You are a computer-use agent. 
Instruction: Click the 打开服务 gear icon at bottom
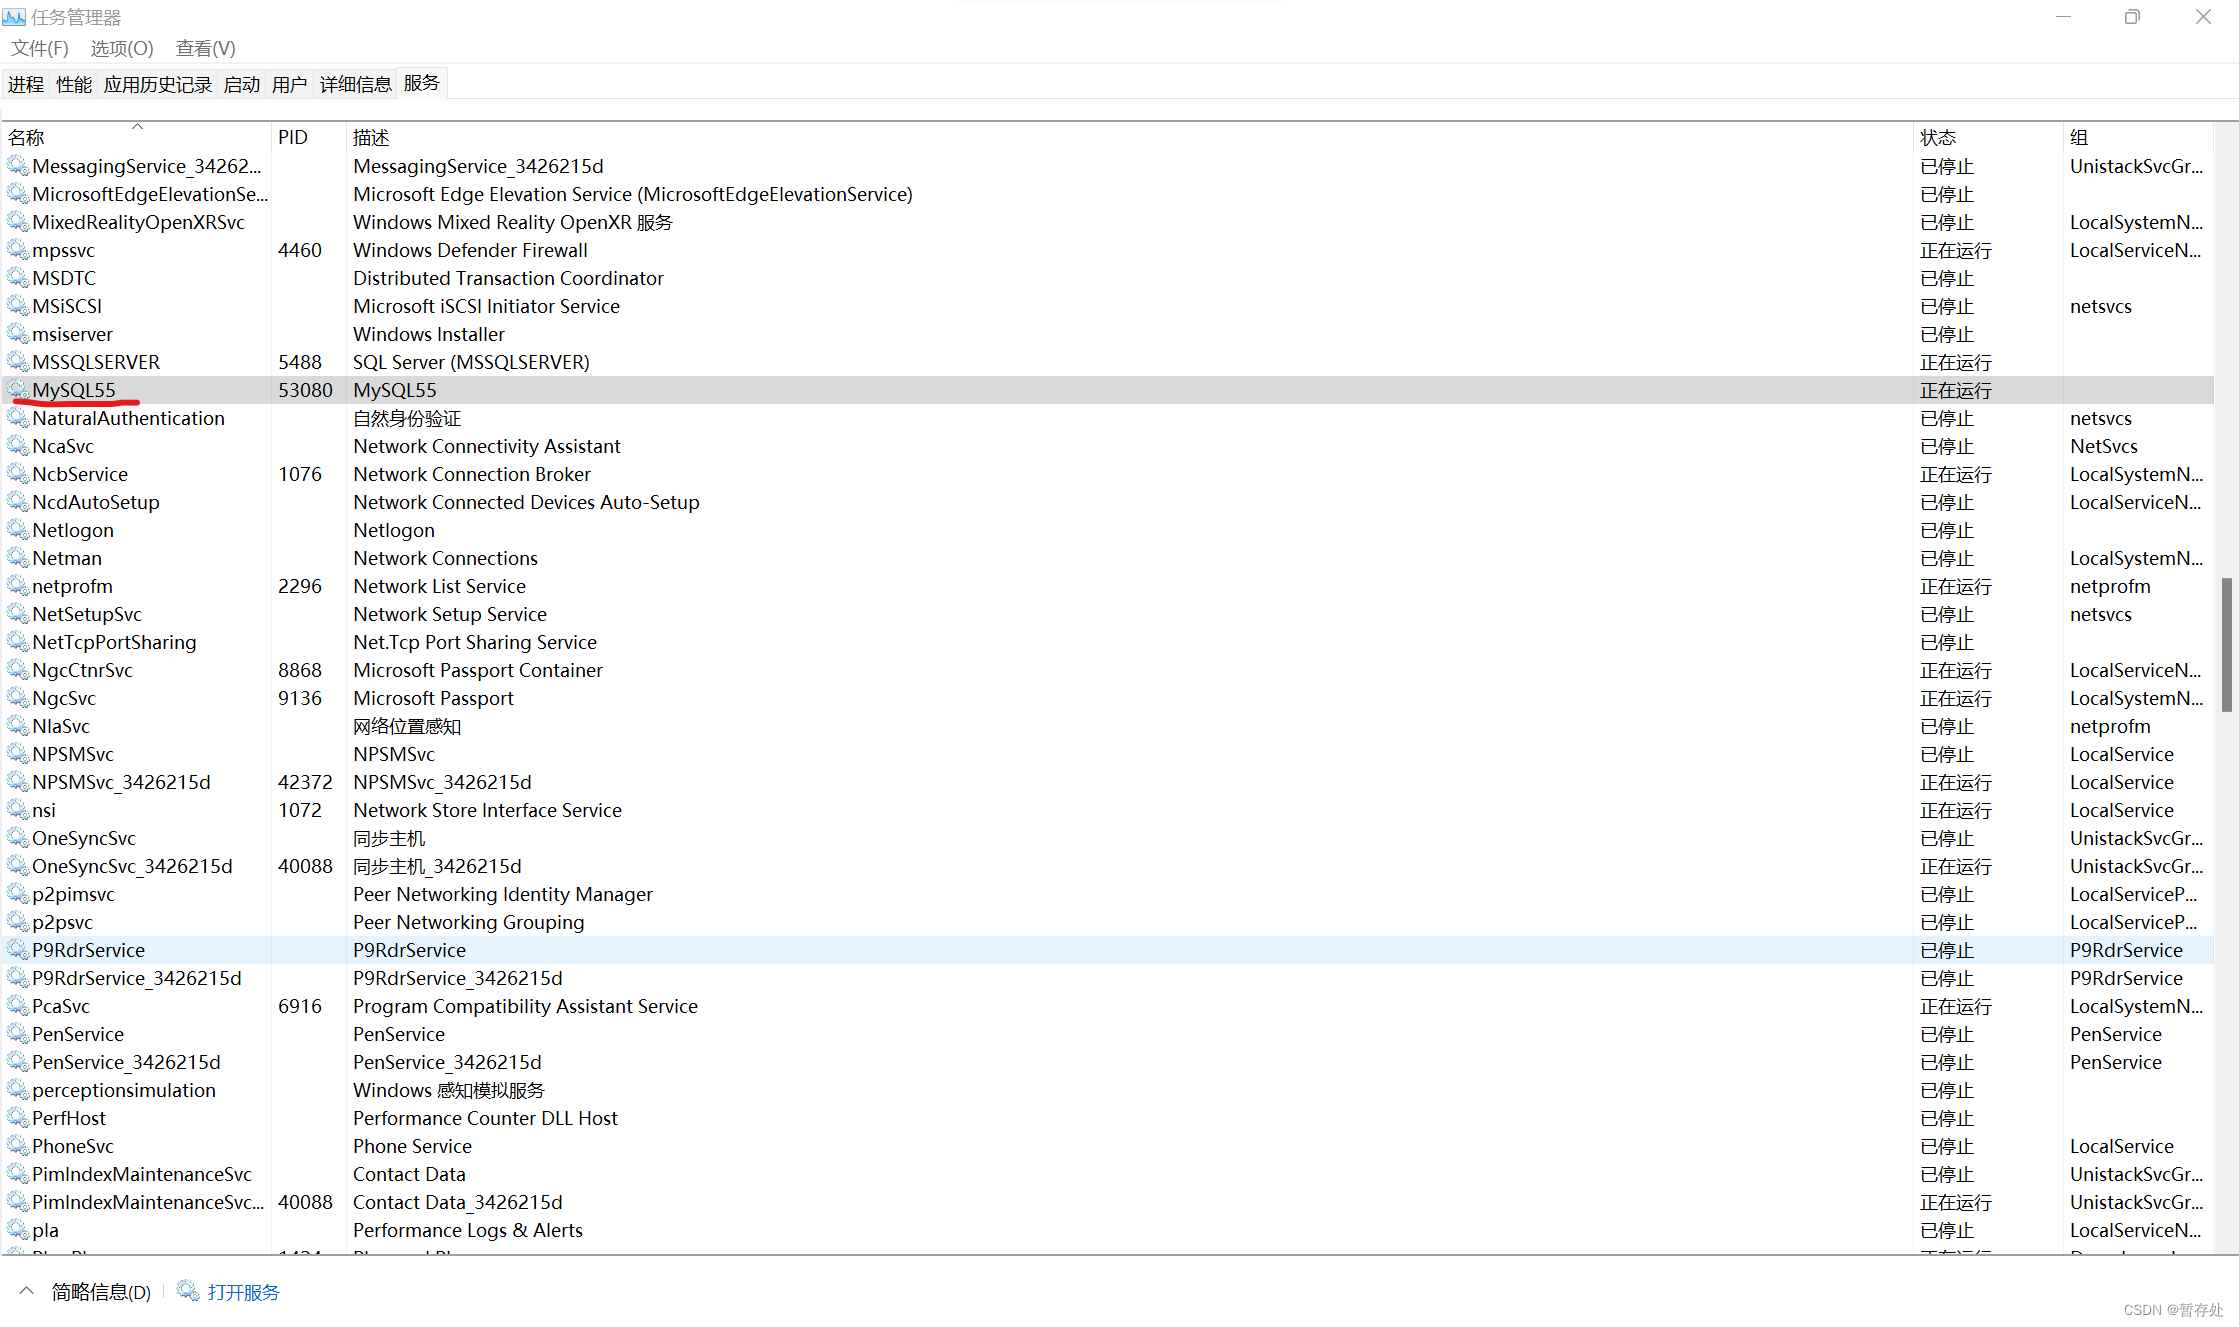pyautogui.click(x=187, y=1291)
